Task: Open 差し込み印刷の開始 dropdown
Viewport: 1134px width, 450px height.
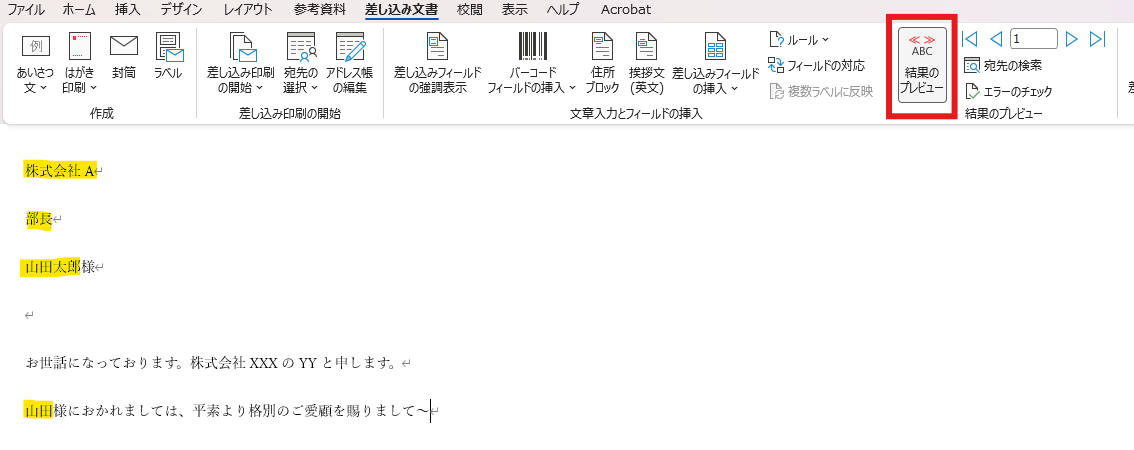Action: click(241, 64)
